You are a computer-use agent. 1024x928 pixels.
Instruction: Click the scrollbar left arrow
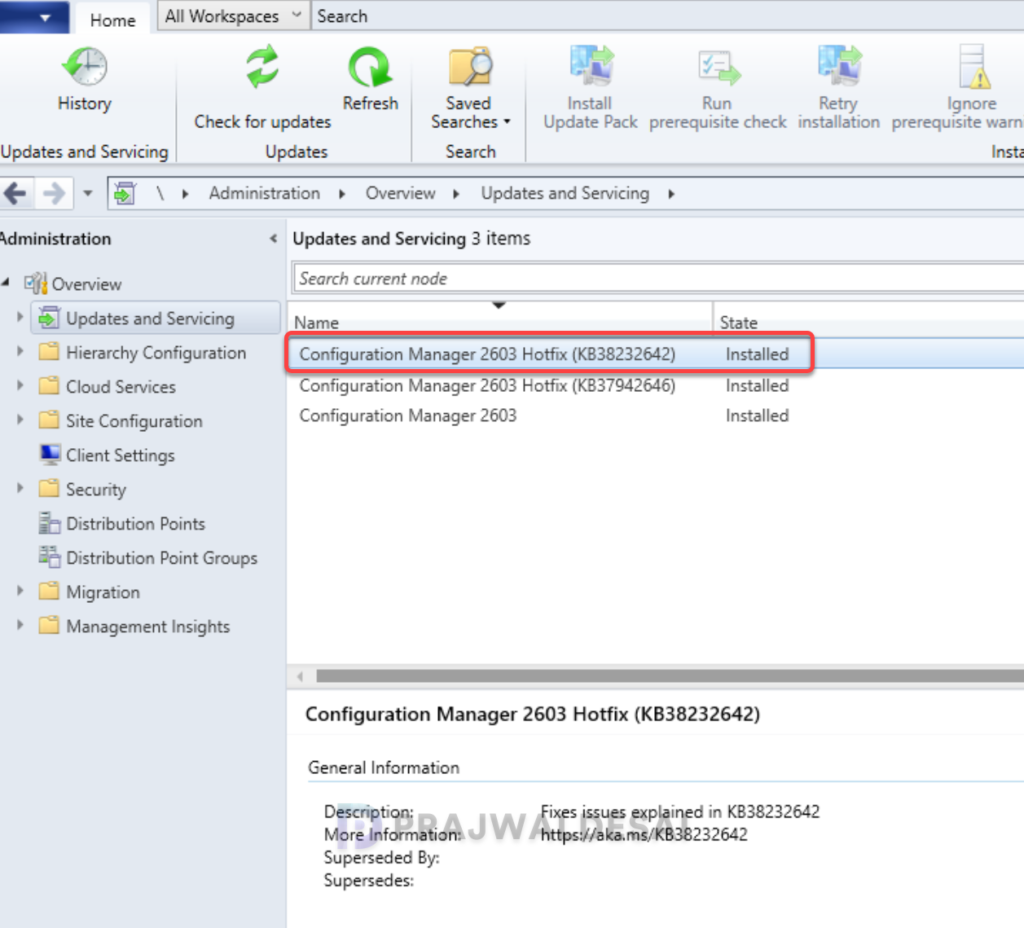(x=300, y=676)
